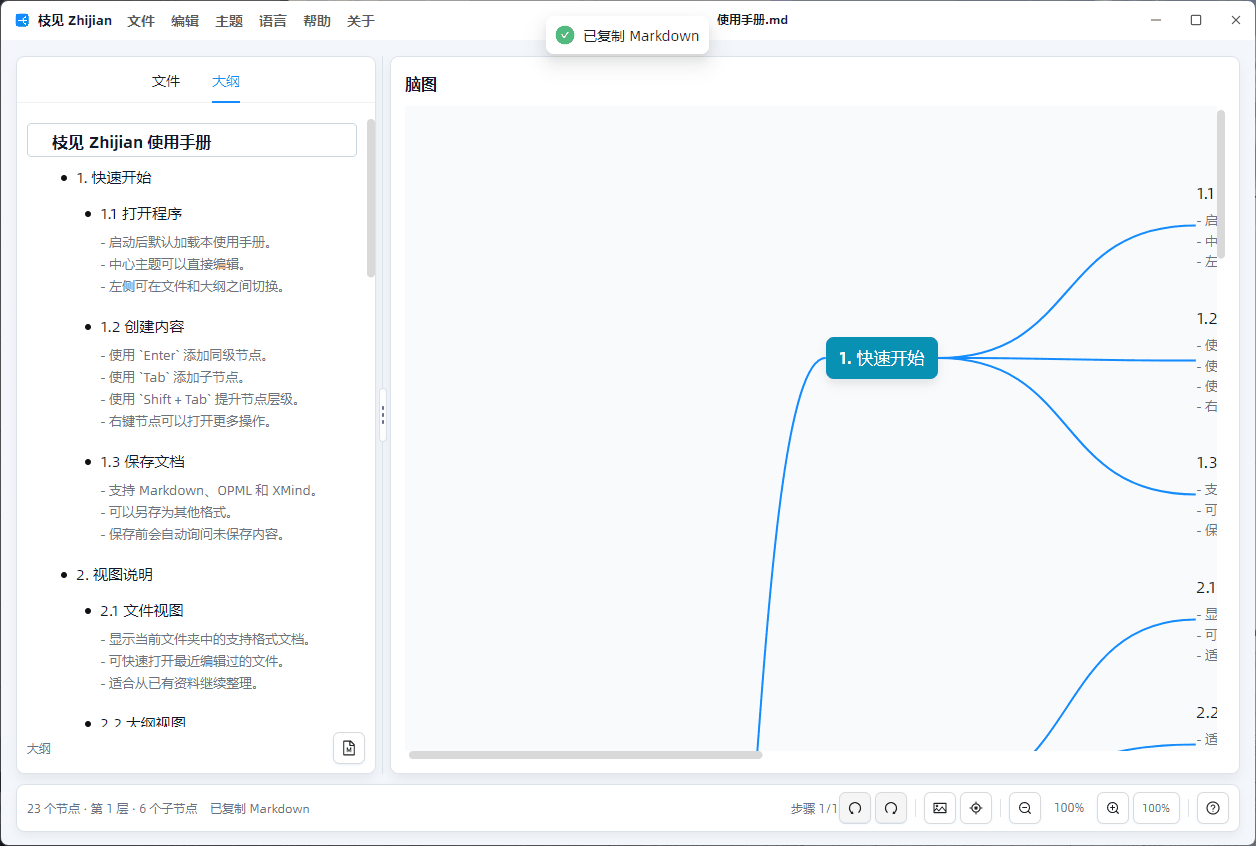Maximize the application window
The width and height of the screenshot is (1256, 846).
pyautogui.click(x=1195, y=20)
